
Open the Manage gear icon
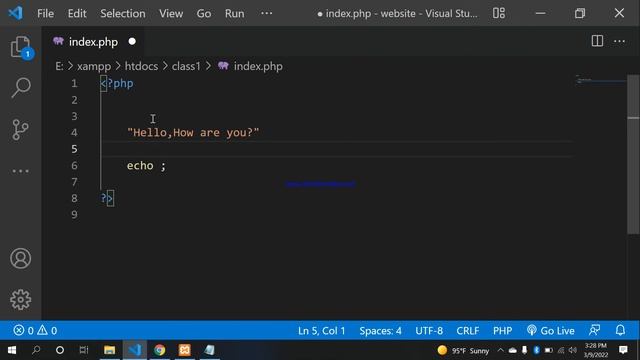coord(20,300)
